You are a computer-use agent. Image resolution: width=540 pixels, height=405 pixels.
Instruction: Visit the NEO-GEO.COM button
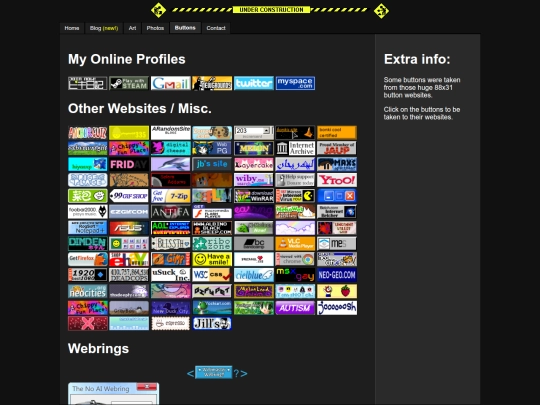[337, 275]
